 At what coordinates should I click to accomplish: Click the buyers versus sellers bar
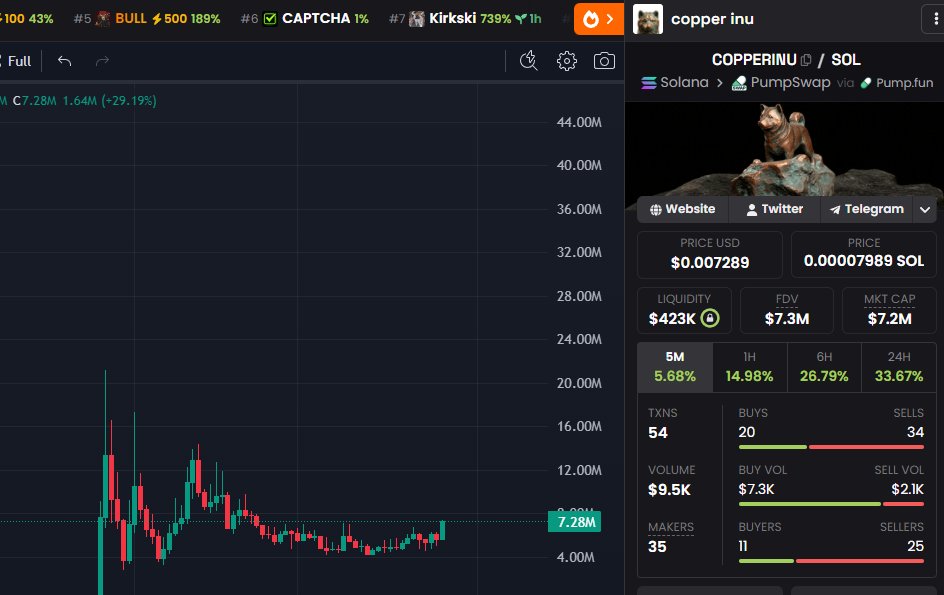[831, 561]
